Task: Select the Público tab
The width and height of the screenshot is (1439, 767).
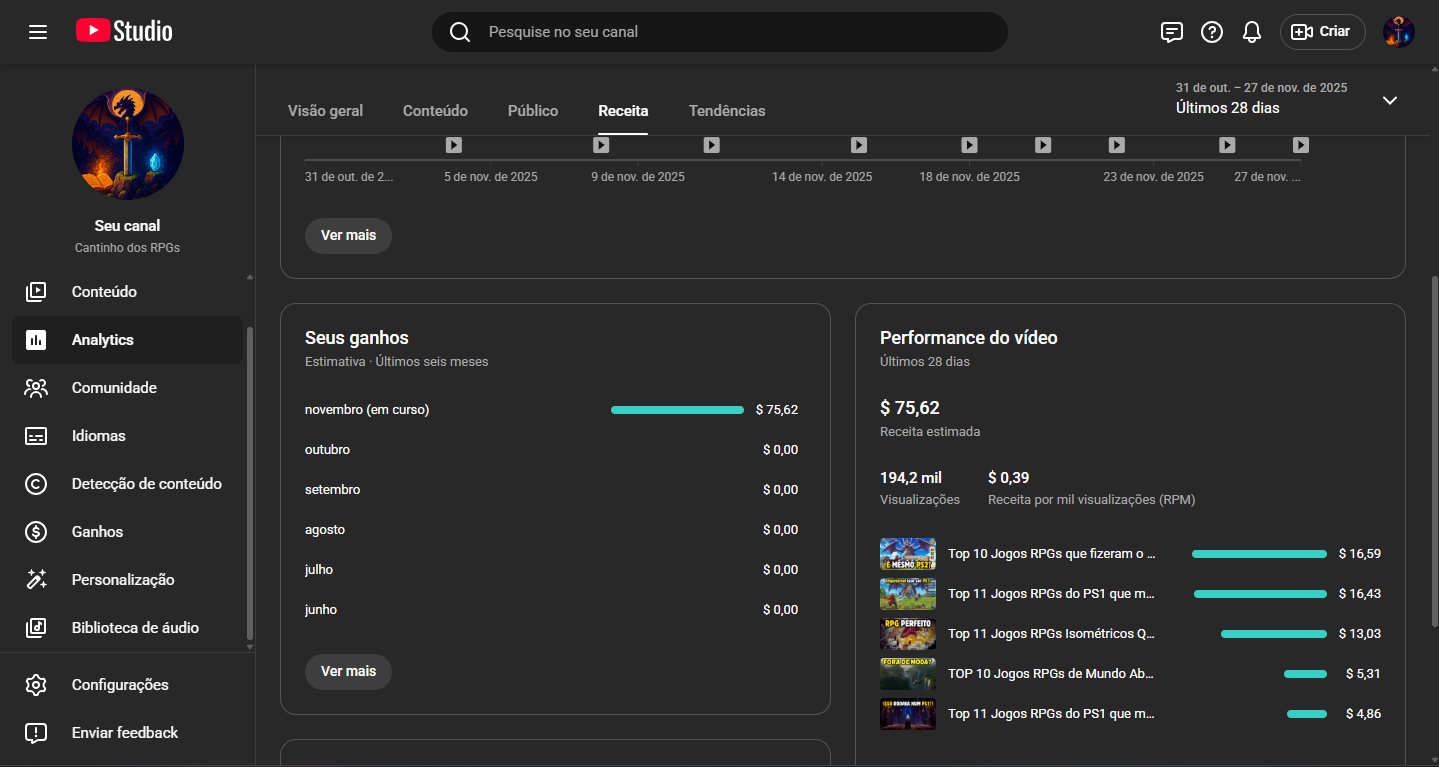Action: point(532,111)
